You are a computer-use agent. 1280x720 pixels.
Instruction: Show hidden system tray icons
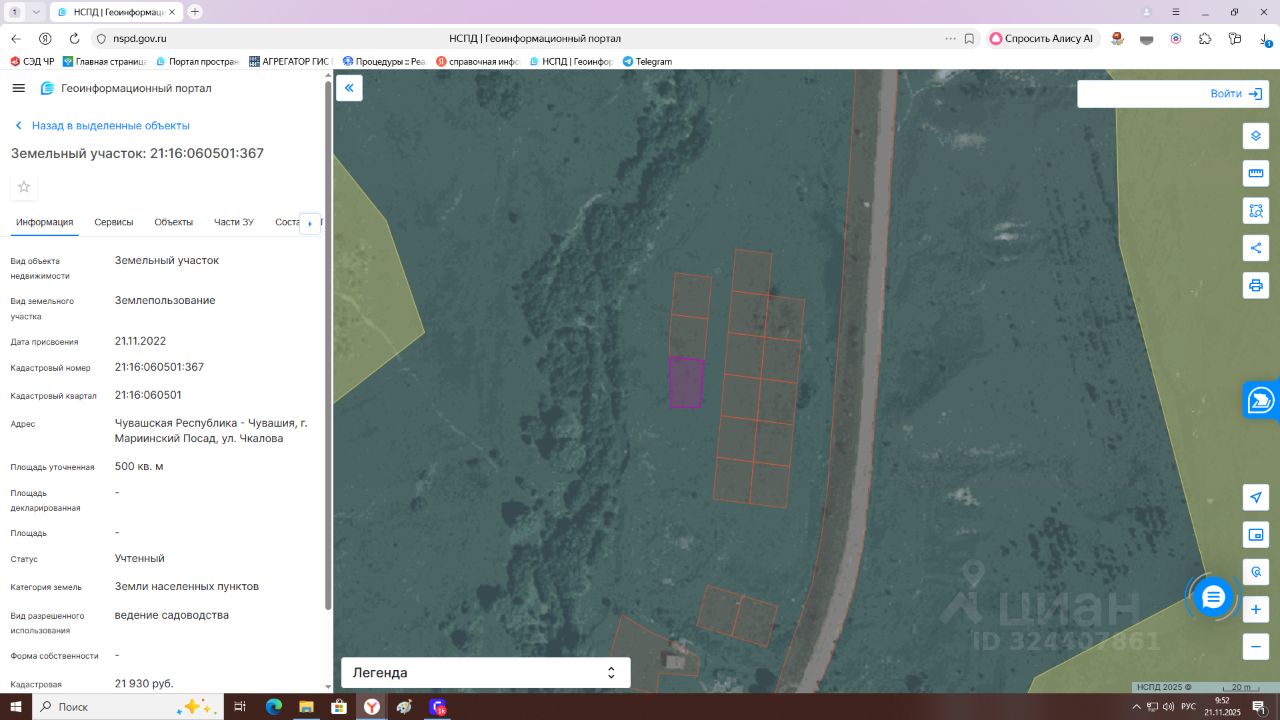click(x=1138, y=707)
